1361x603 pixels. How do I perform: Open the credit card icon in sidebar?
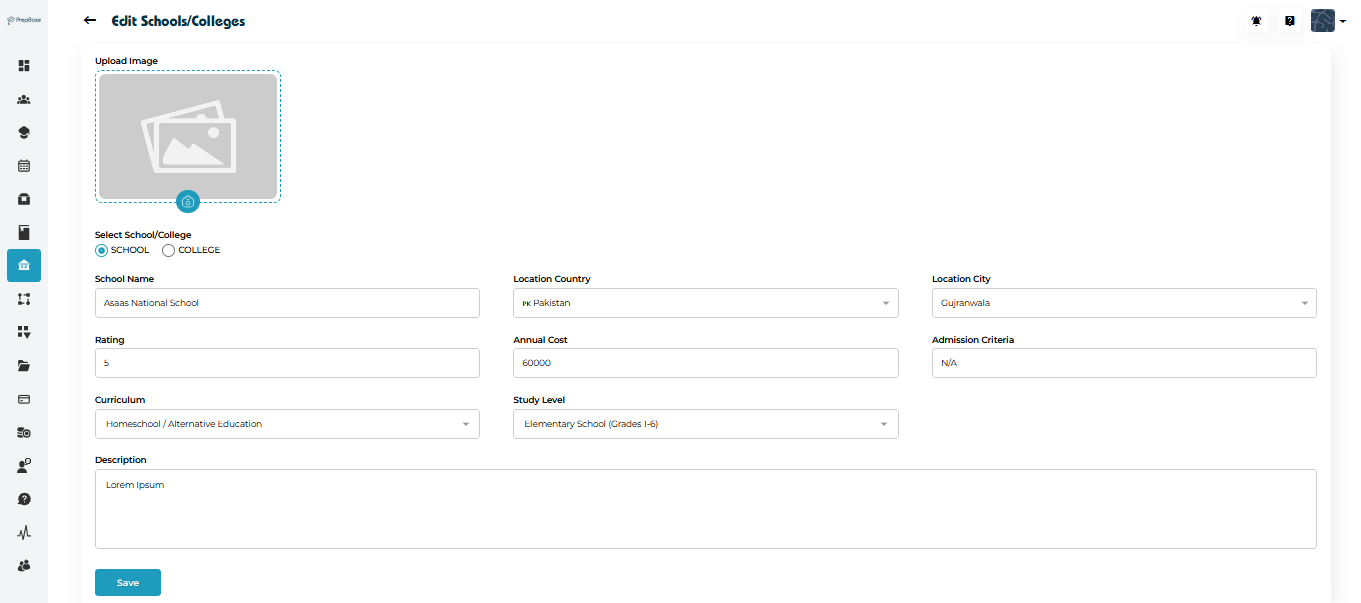coord(24,399)
